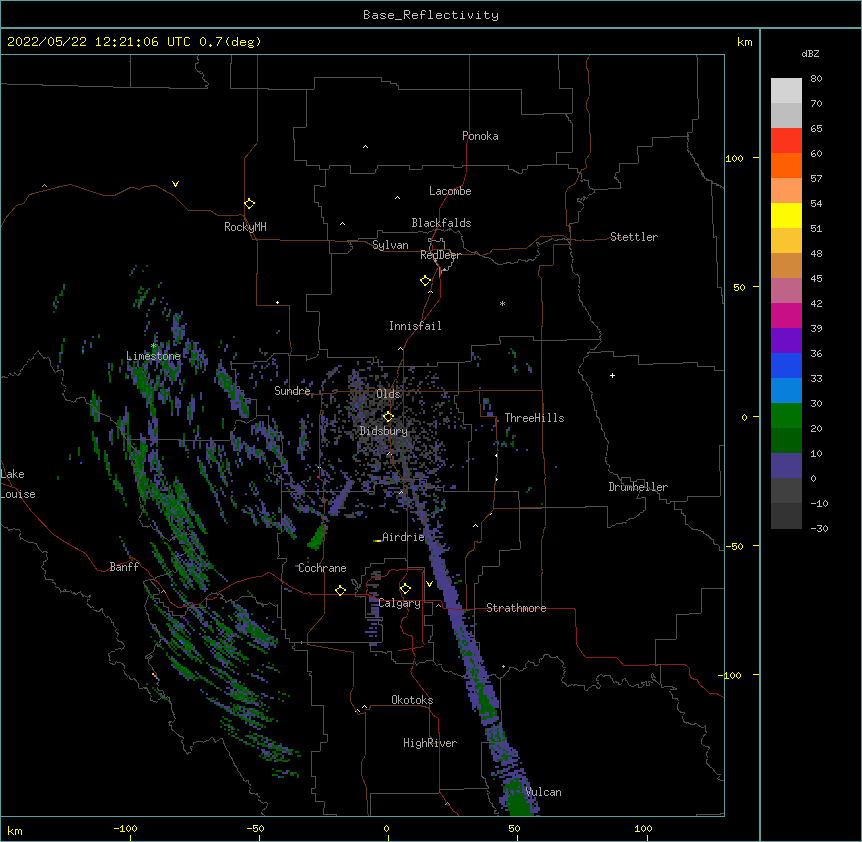The width and height of the screenshot is (862, 842).
Task: Click the yellow diamond marker above Calgary label
Action: pyautogui.click(x=405, y=589)
